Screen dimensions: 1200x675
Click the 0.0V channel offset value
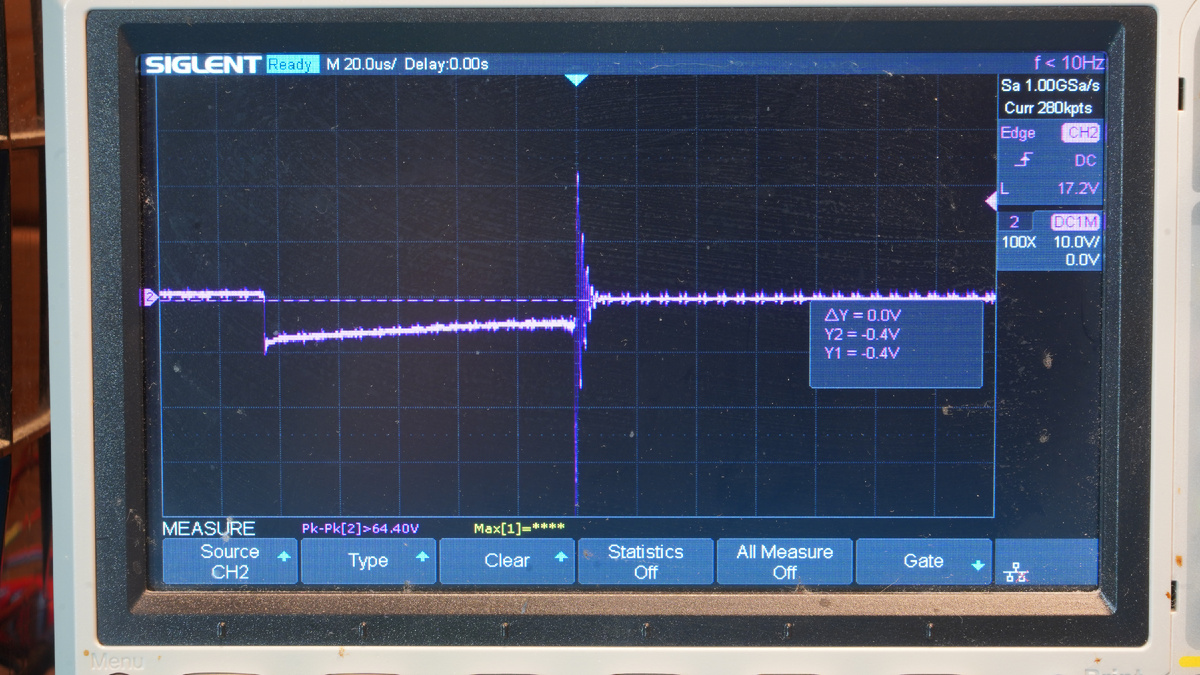pos(1082,260)
